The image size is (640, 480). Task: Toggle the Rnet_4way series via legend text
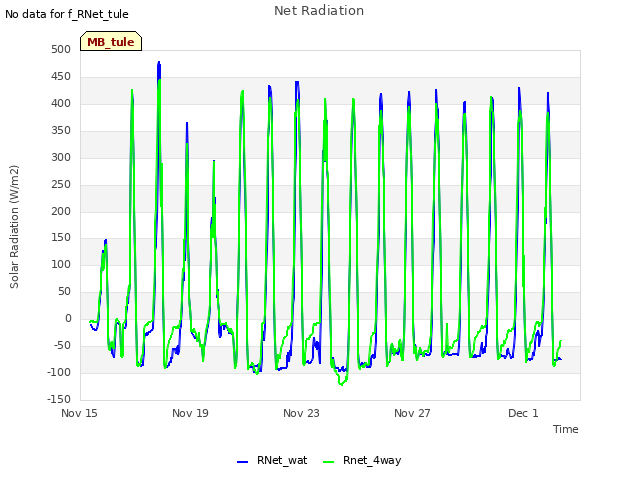pyautogui.click(x=372, y=460)
